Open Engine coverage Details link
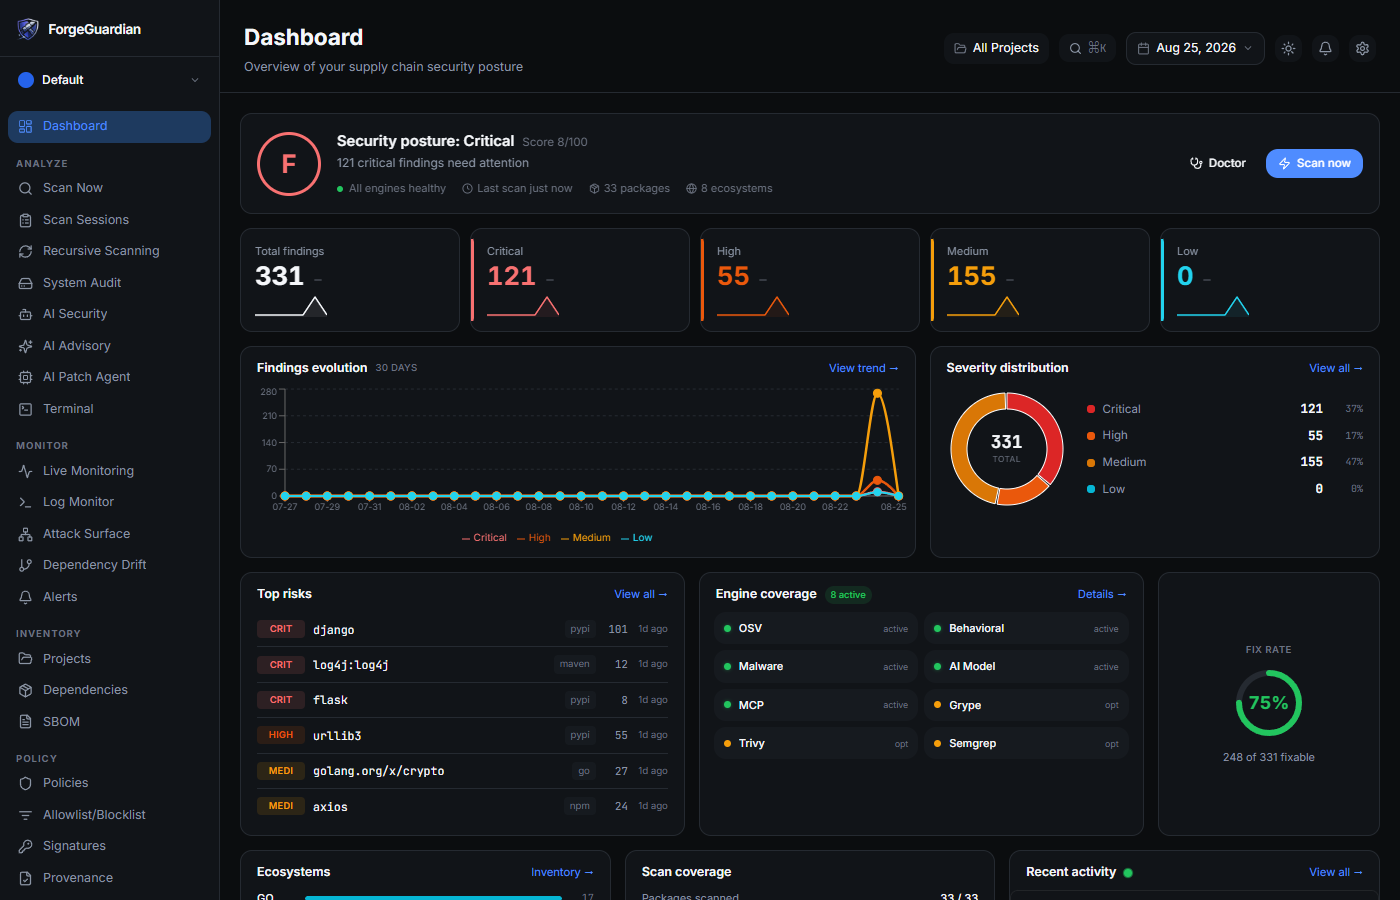This screenshot has height=900, width=1400. click(1101, 594)
